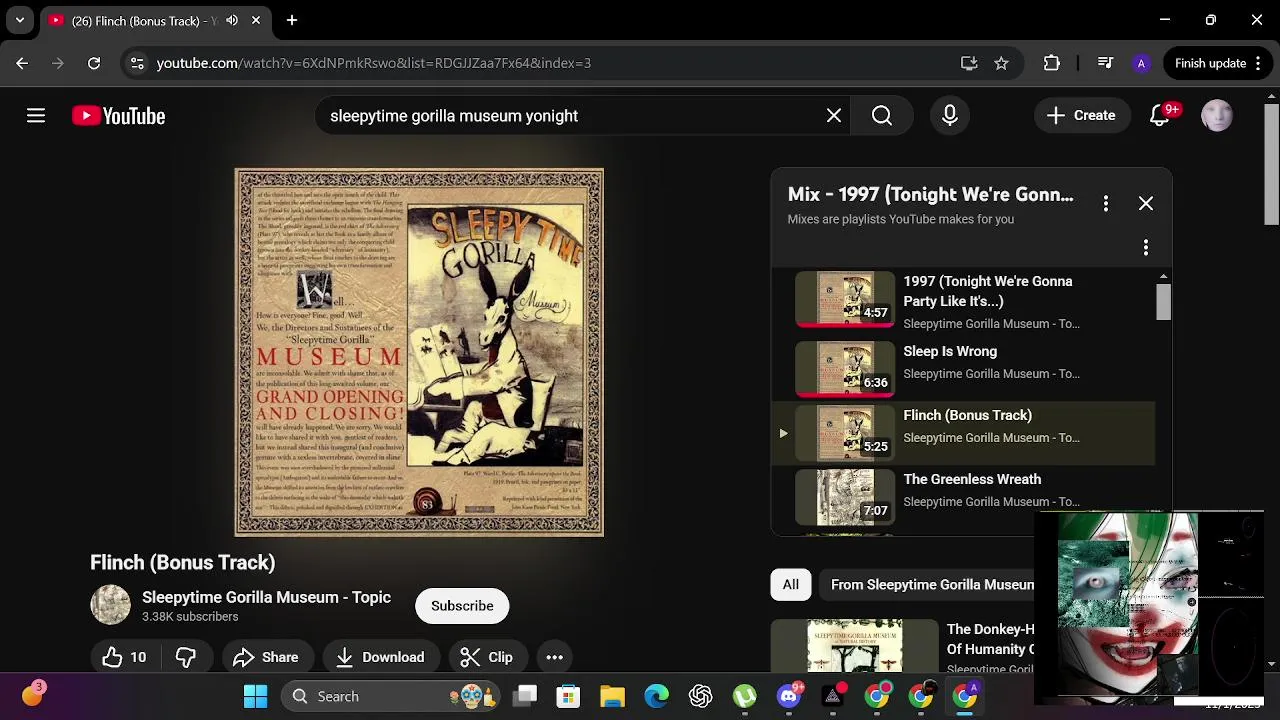The width and height of the screenshot is (1280, 720).
Task: Like the Flinch video
Action: pyautogui.click(x=124, y=657)
